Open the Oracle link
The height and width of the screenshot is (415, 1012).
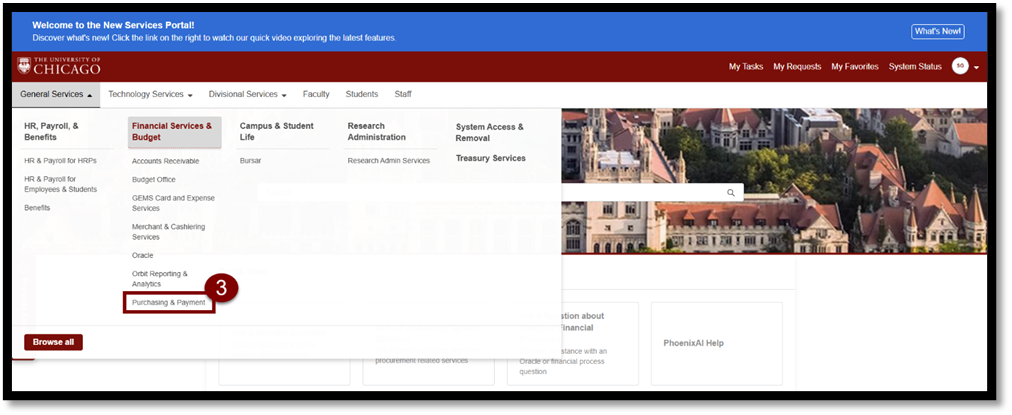coord(143,256)
